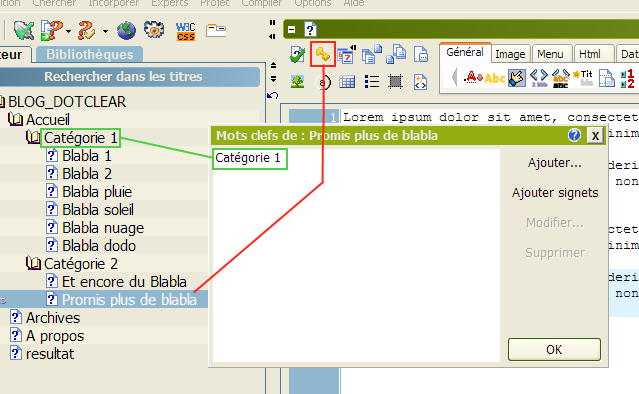Open the Image tab
Image resolution: width=639 pixels, height=394 pixels.
click(x=510, y=54)
